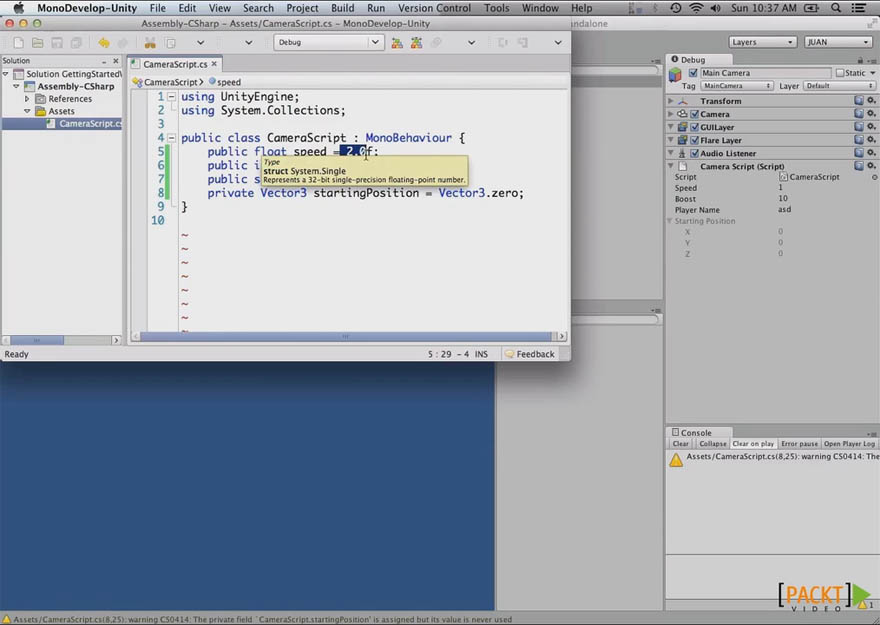Viewport: 880px width, 625px height.
Task: Collapse the Starting Position foldout
Action: tap(670, 221)
